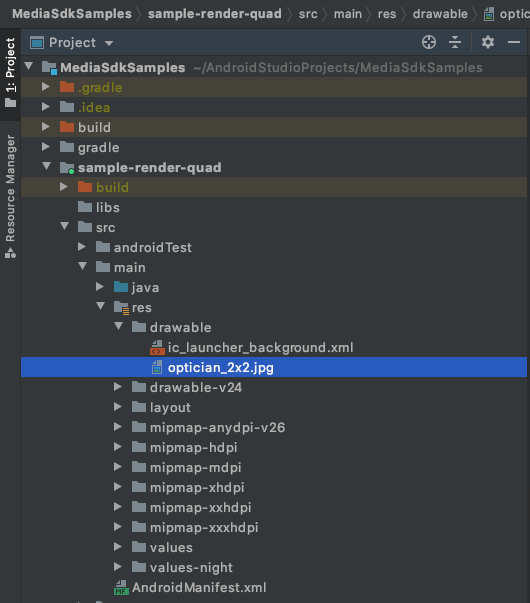This screenshot has width=530, height=603.
Task: Select the values-night folder
Action: pos(191,568)
